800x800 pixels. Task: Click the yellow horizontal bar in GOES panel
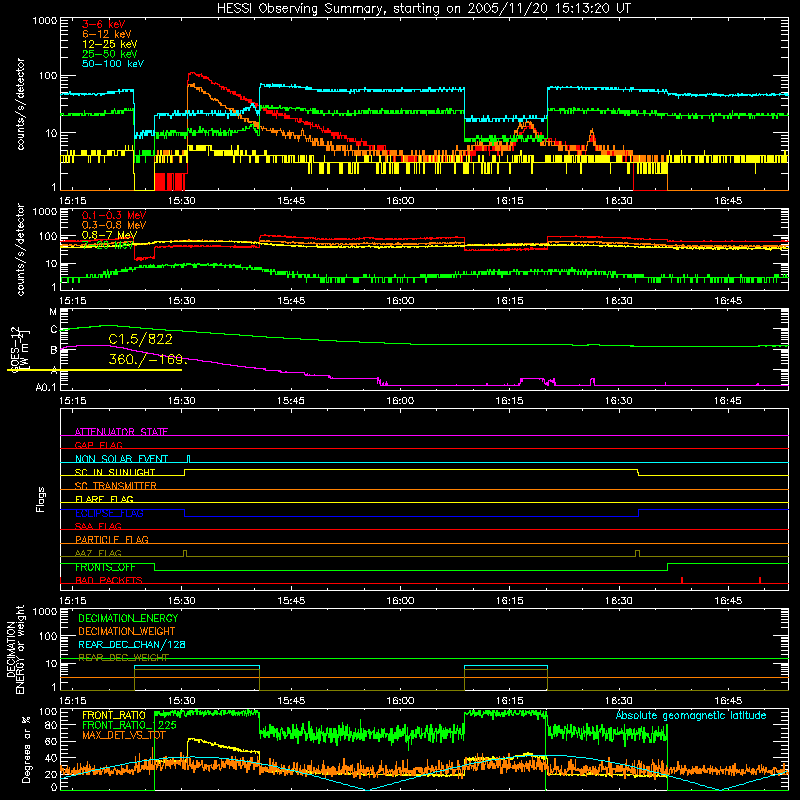click(94, 370)
